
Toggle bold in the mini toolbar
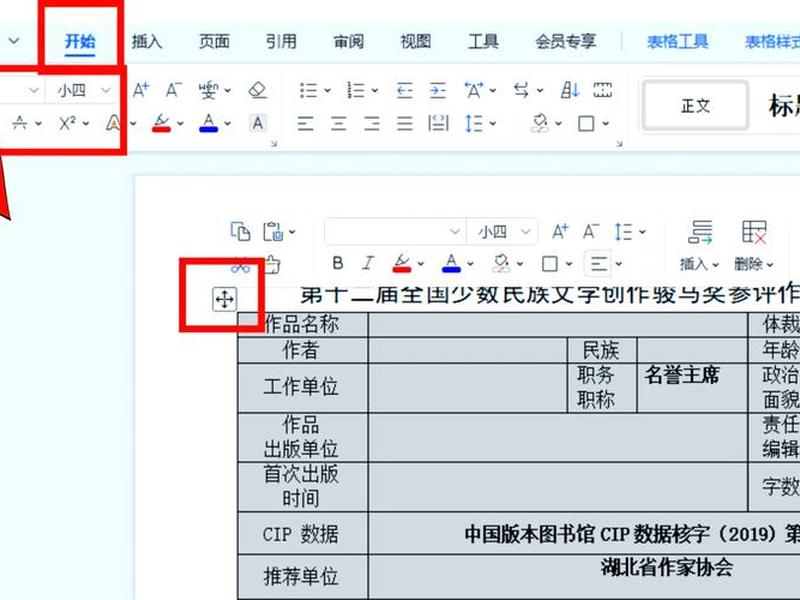(x=337, y=263)
